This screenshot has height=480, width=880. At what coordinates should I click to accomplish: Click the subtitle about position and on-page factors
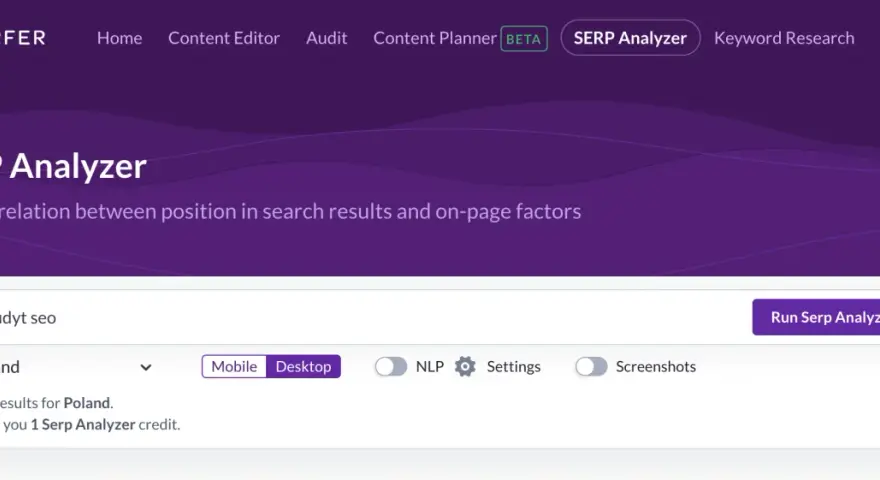pyautogui.click(x=291, y=212)
